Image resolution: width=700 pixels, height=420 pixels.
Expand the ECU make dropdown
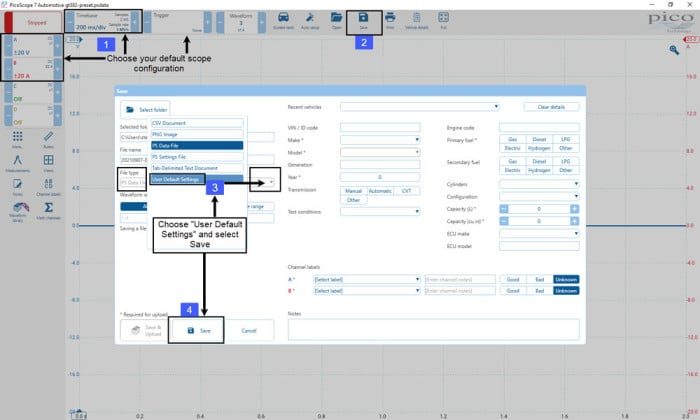pos(576,233)
